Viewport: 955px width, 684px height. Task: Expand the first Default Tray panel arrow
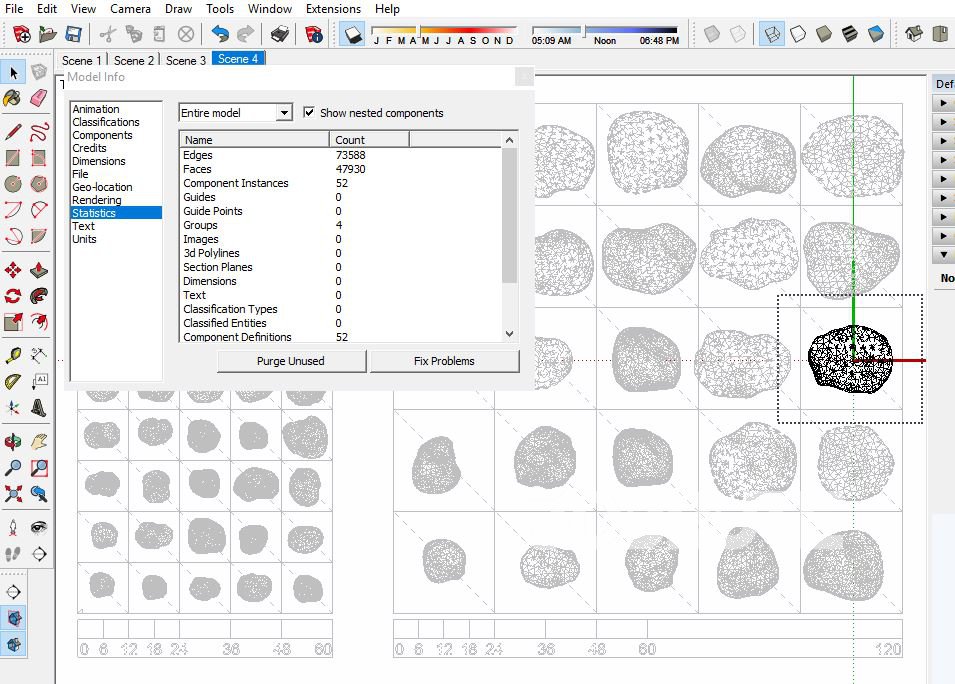(943, 103)
